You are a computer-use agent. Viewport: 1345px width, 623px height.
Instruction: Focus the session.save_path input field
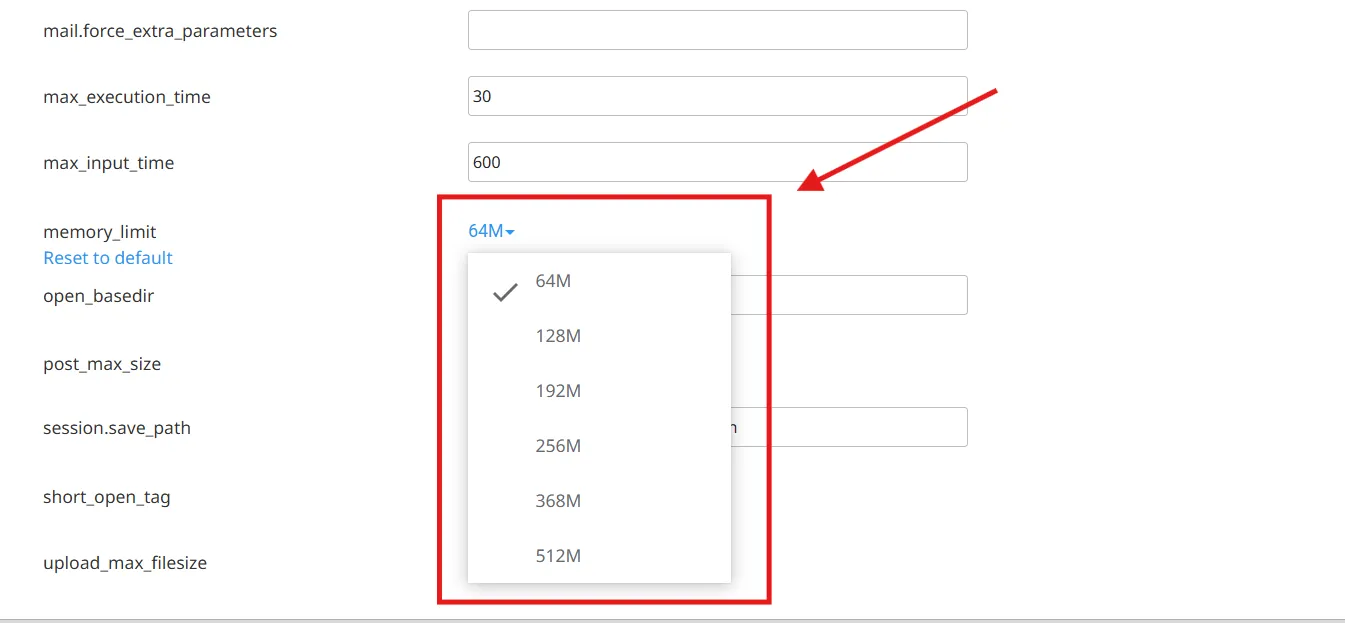click(848, 427)
